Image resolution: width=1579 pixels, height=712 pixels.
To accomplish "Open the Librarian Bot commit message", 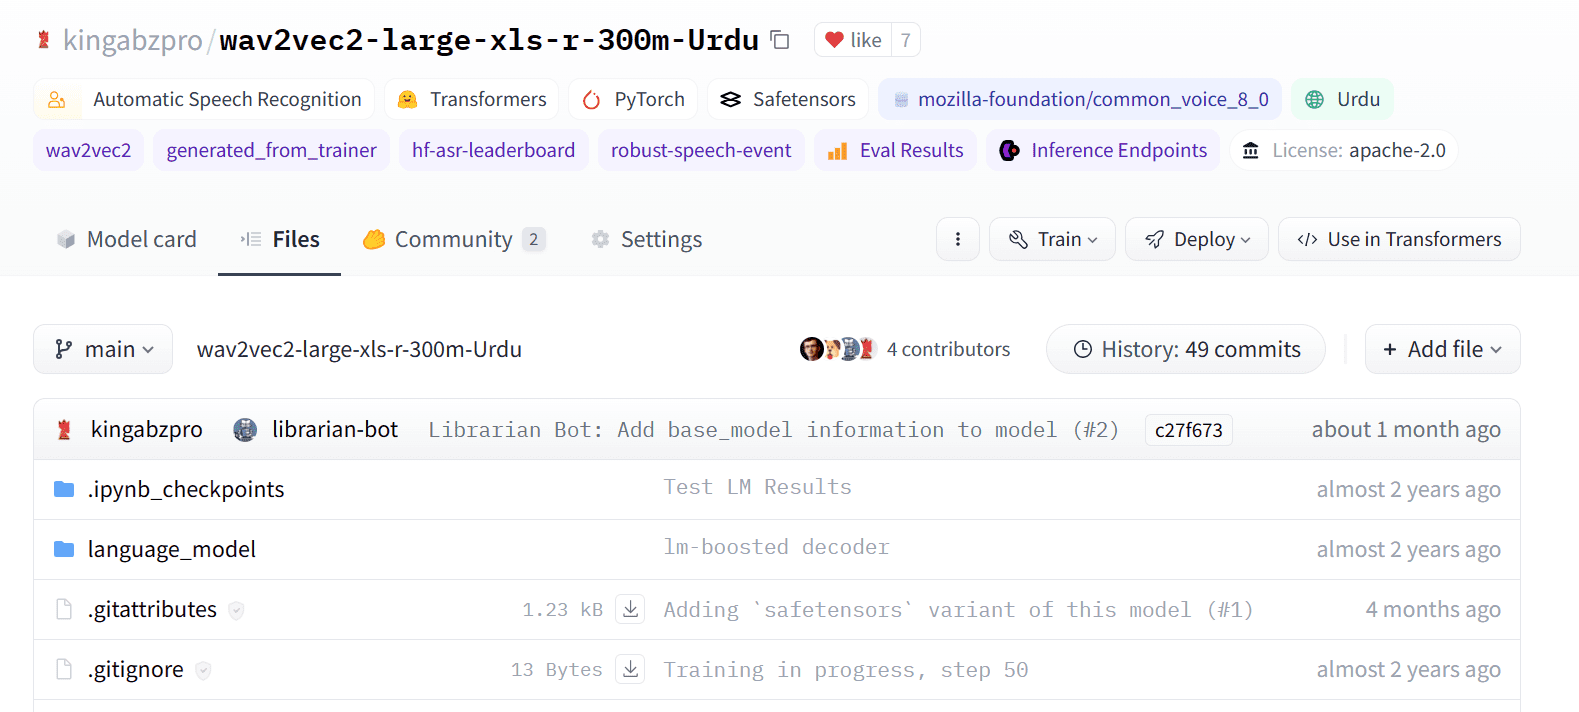I will click(773, 430).
